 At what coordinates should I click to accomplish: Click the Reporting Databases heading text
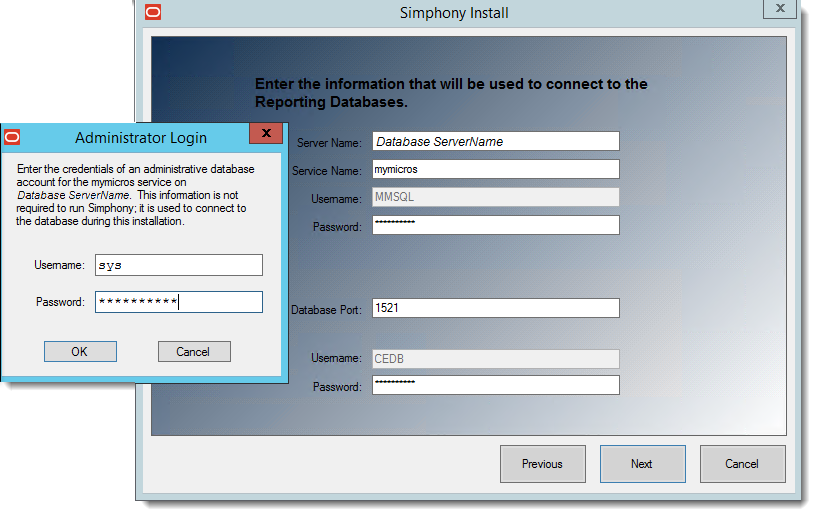pos(451,93)
